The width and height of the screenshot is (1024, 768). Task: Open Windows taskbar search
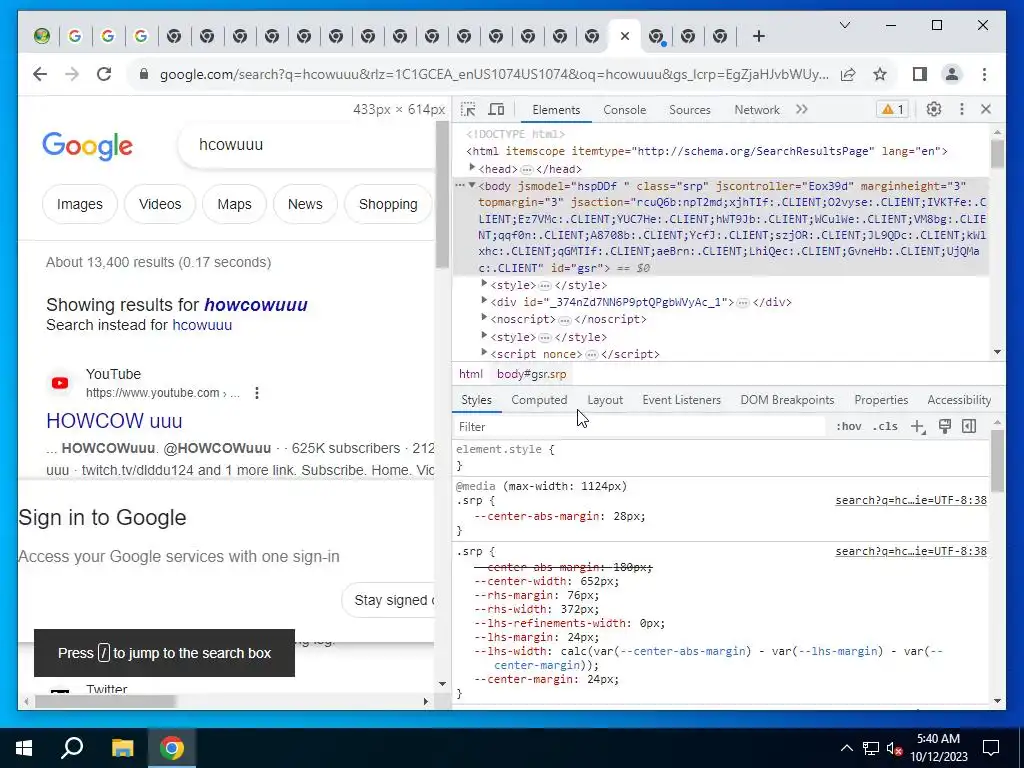72,748
